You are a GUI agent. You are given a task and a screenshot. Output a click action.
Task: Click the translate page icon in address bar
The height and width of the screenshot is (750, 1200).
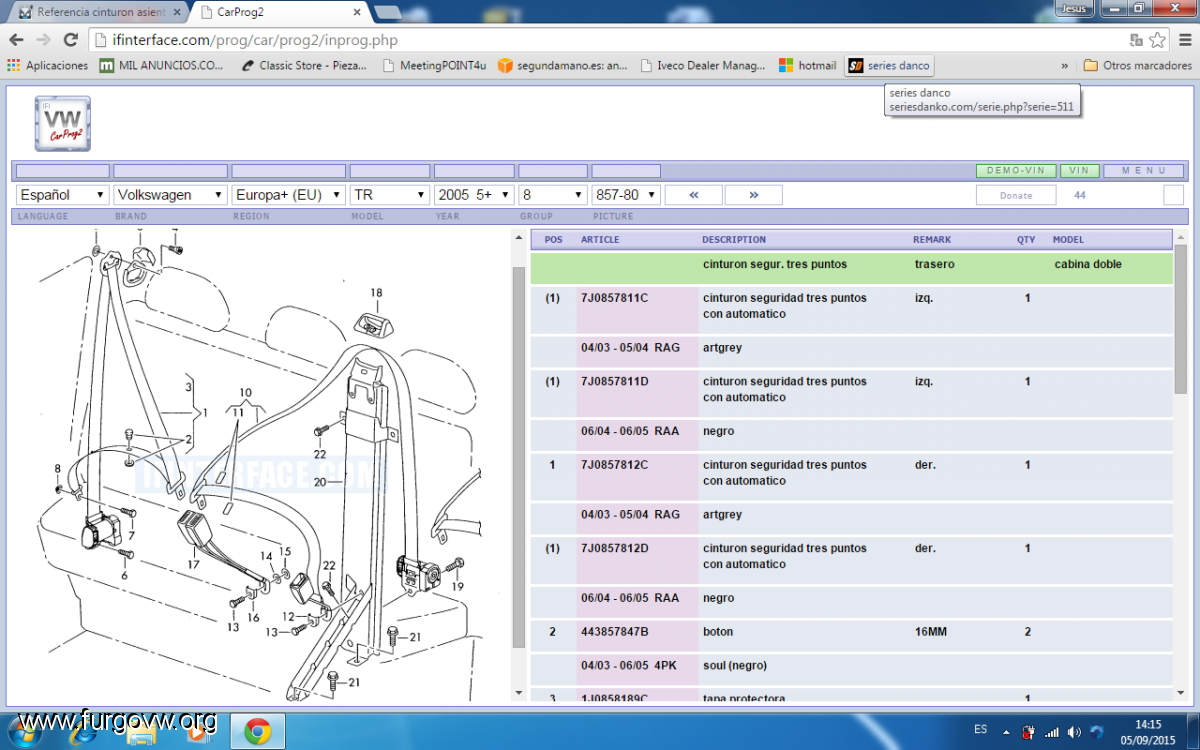point(1136,40)
